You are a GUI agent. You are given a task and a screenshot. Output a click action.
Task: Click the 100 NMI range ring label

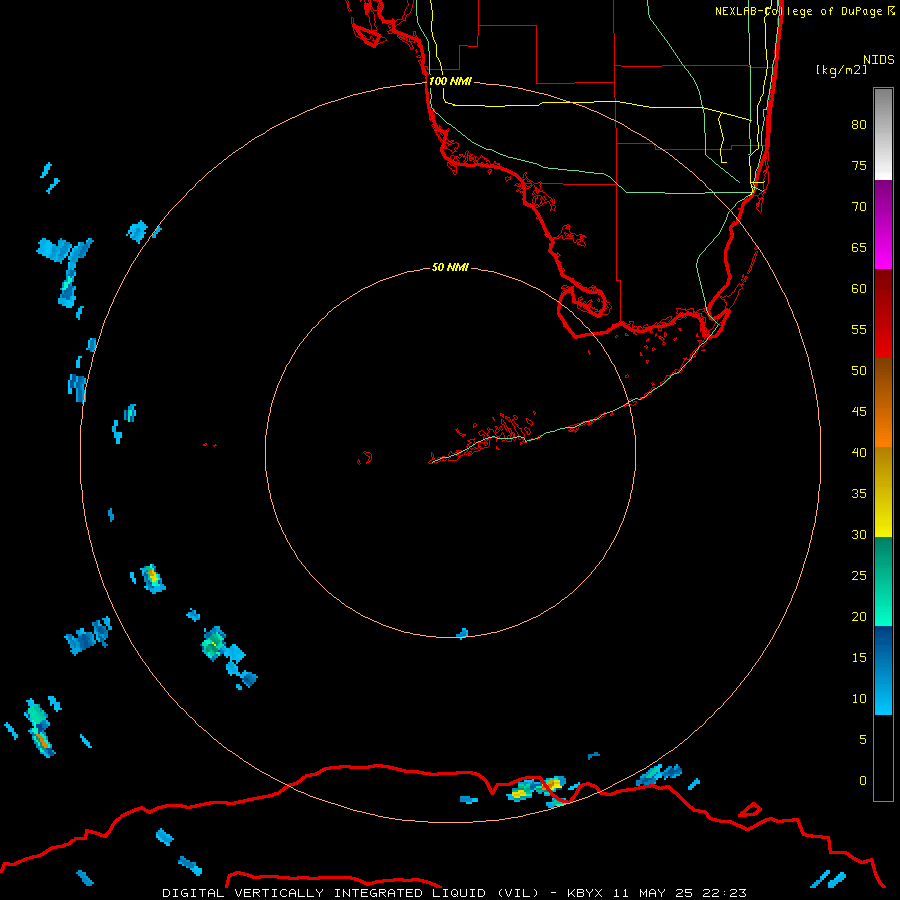tap(450, 82)
